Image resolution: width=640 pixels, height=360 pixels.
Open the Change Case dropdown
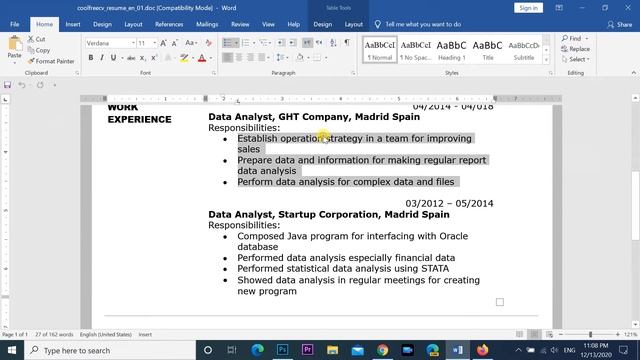tap(191, 43)
